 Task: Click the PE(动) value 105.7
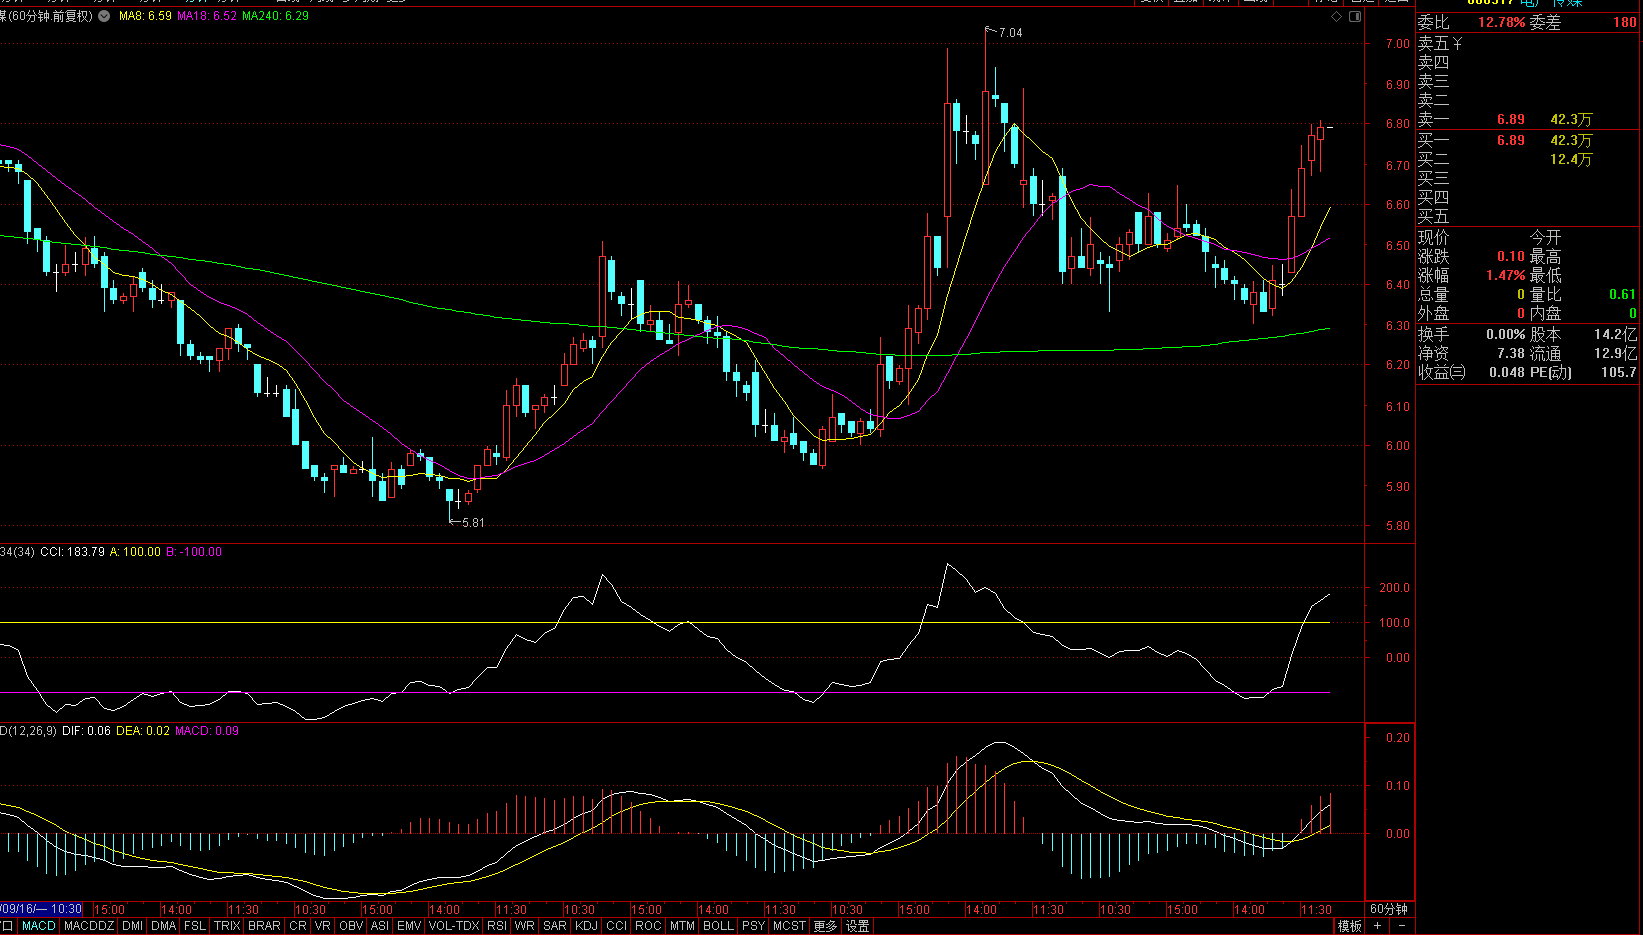tap(1618, 372)
